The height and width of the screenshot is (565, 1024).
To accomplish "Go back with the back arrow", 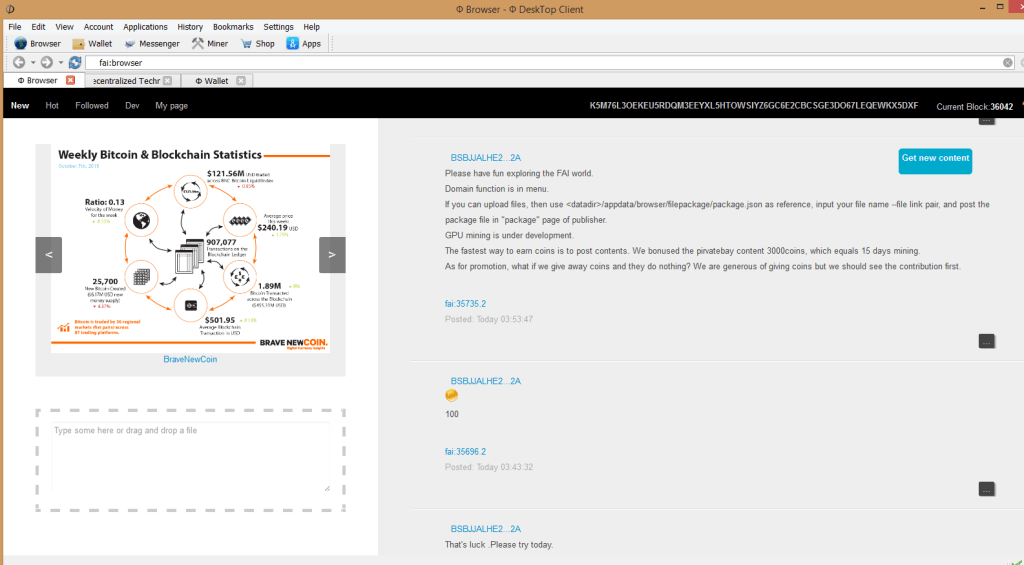I will [19, 62].
